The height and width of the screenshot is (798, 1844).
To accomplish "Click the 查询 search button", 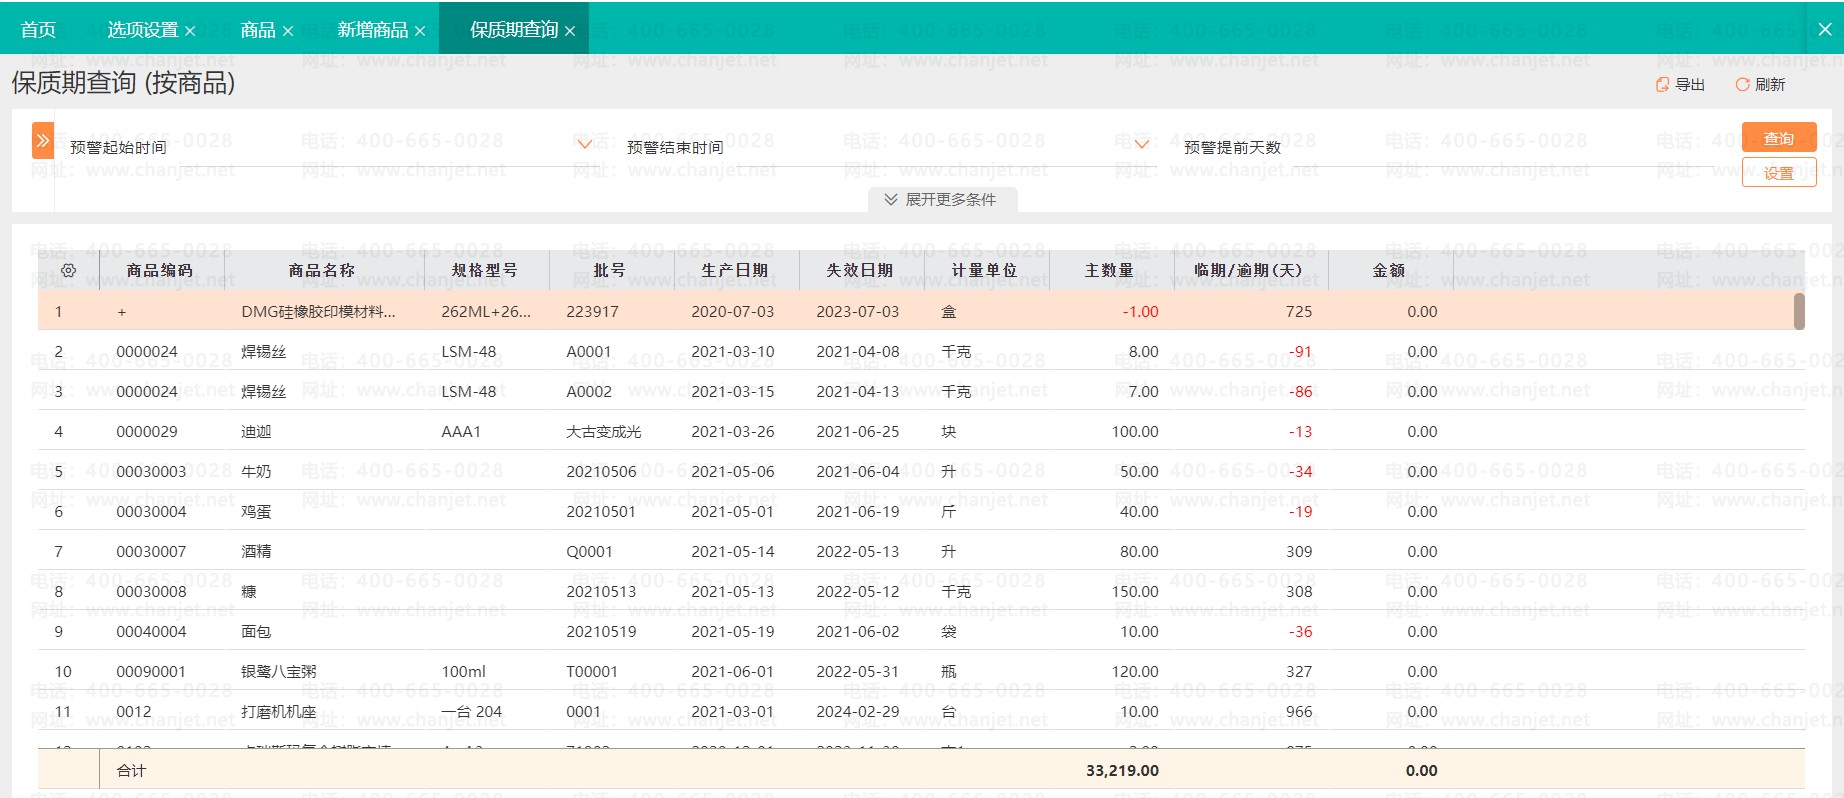I will (1779, 138).
